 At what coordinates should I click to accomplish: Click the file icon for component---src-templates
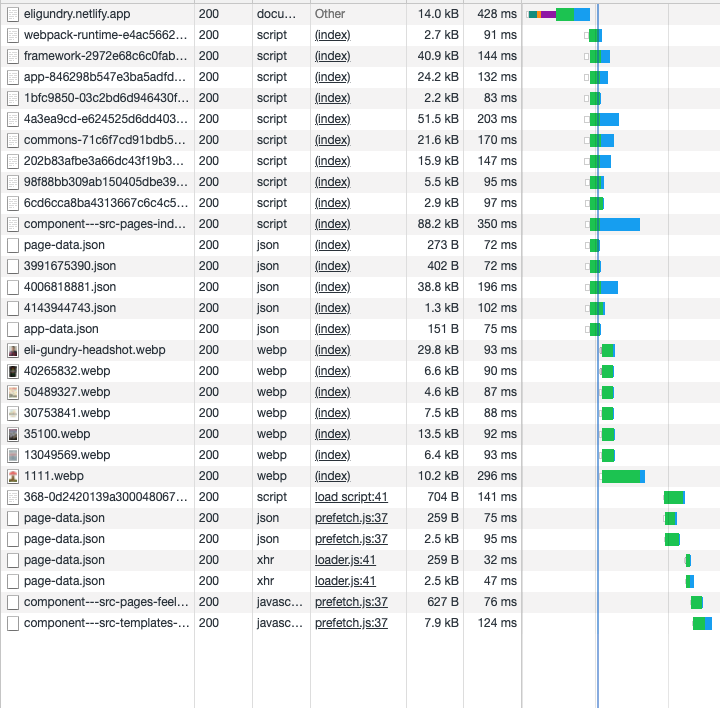click(x=13, y=624)
